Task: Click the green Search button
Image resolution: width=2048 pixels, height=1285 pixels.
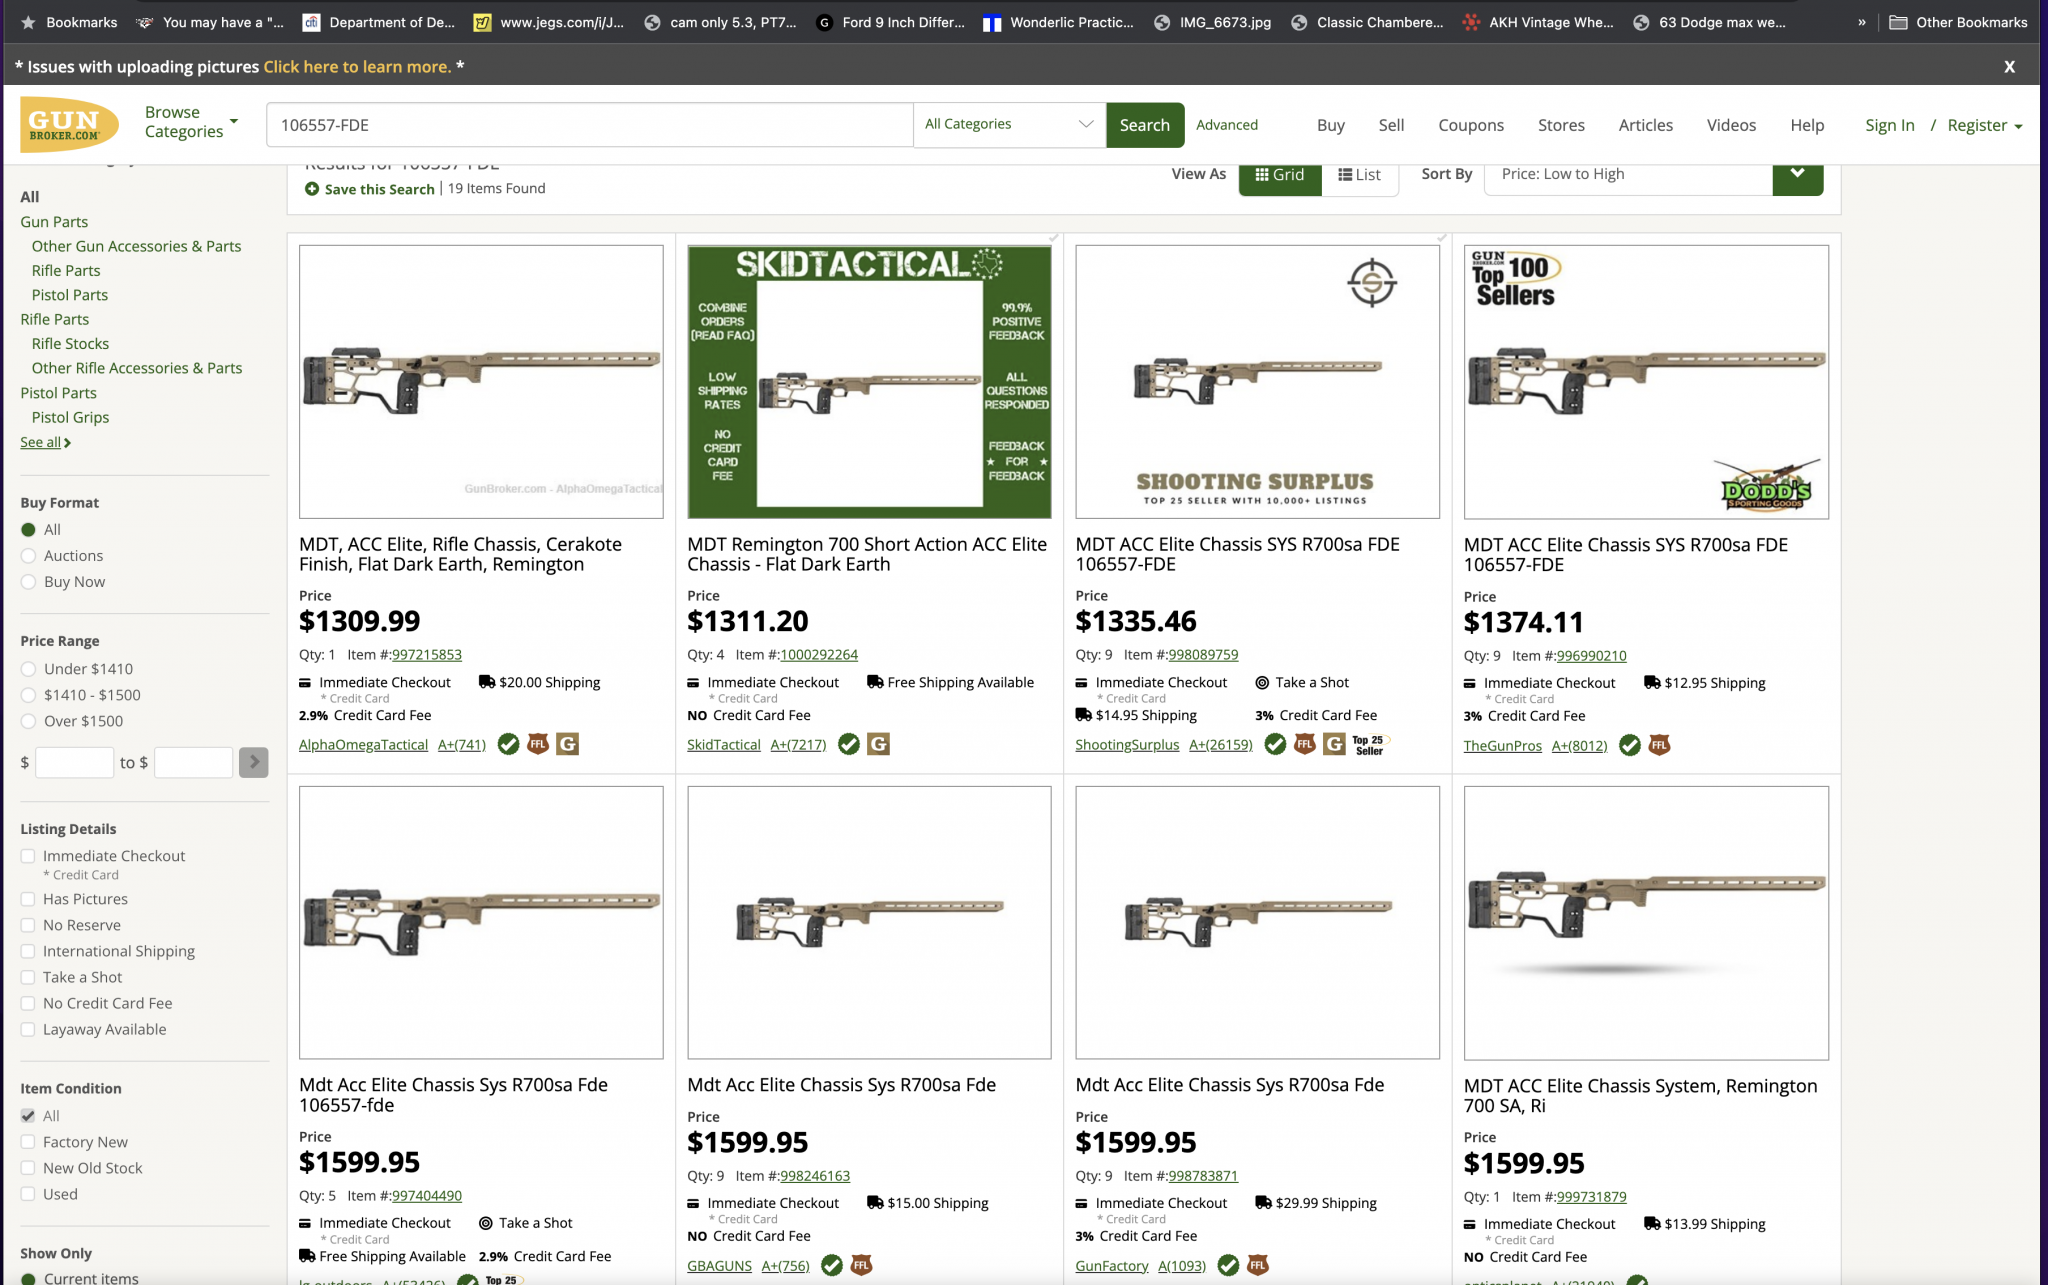Action: click(x=1145, y=125)
